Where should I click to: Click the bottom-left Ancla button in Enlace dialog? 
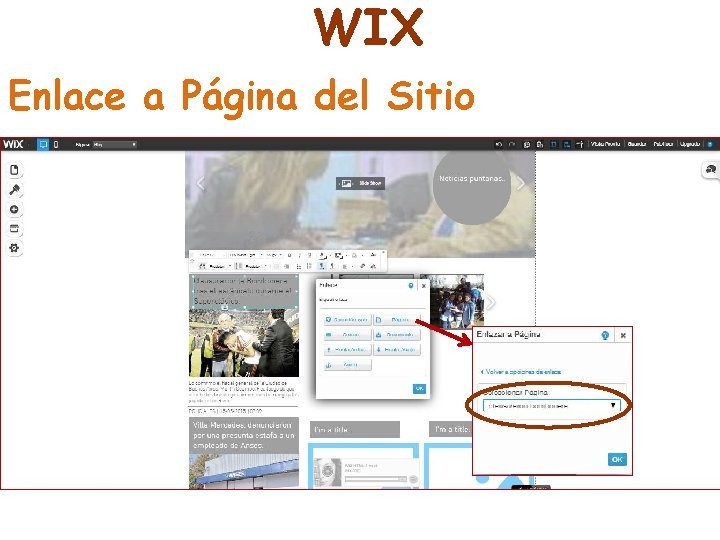coord(347,365)
